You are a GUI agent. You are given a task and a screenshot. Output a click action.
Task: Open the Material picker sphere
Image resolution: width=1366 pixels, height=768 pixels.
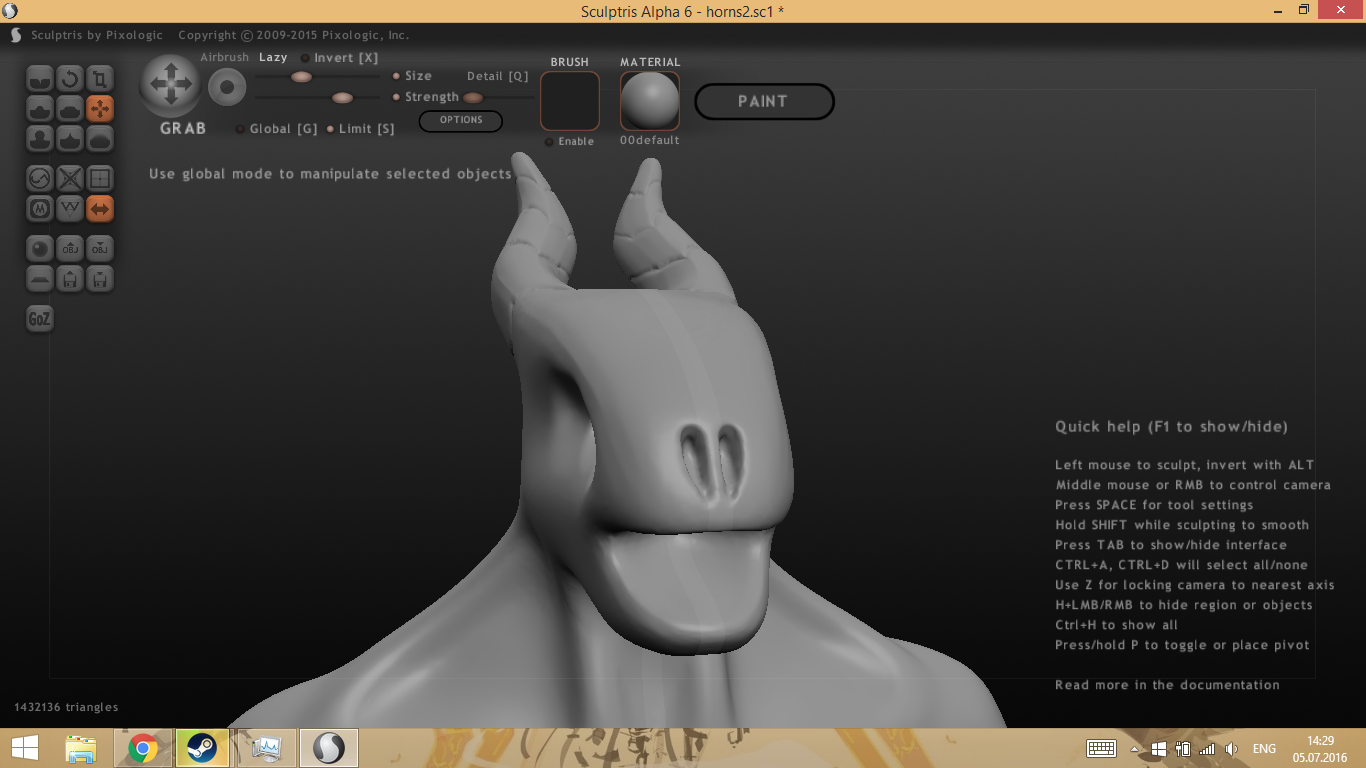coord(650,101)
